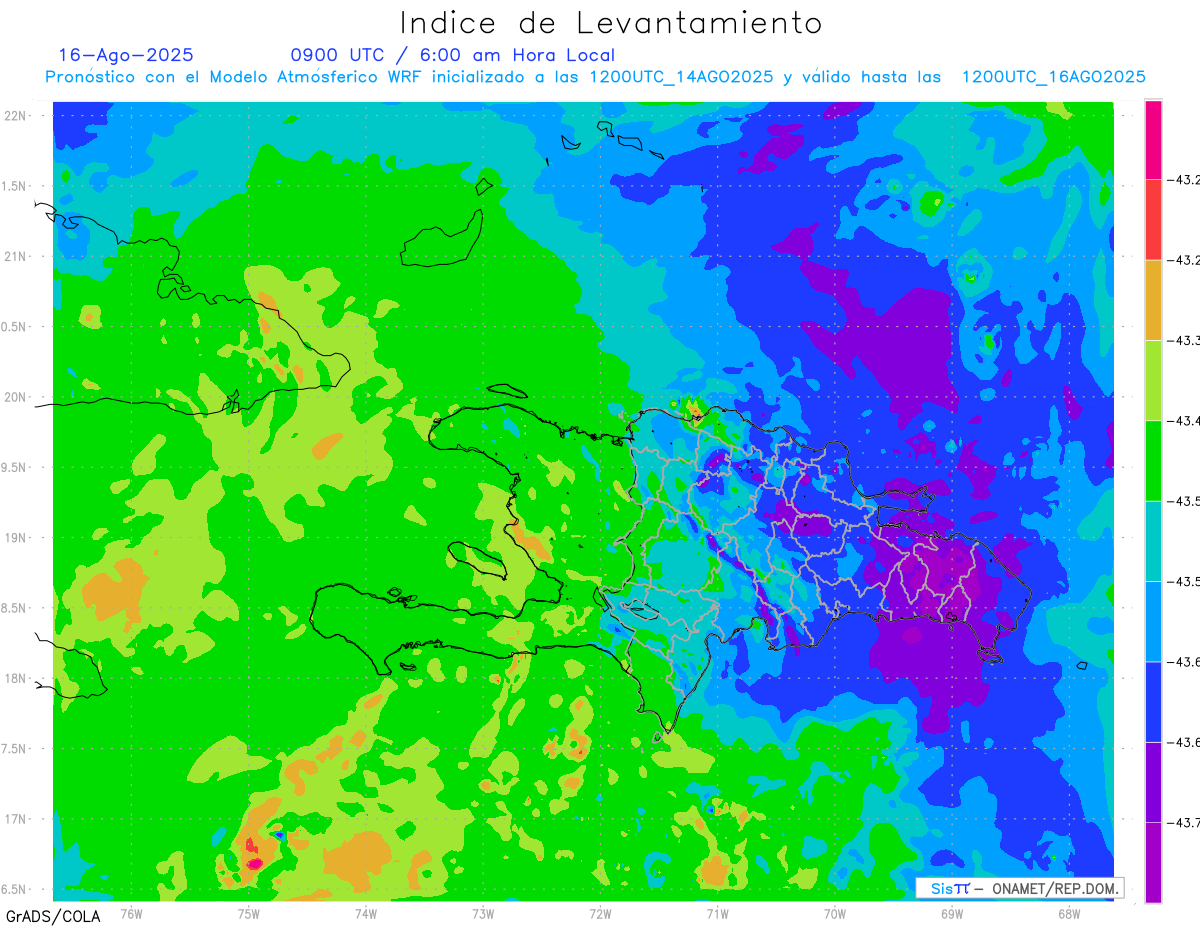Click the GrADS/COLA credit label
The width and height of the screenshot is (1200, 927).
point(53,916)
